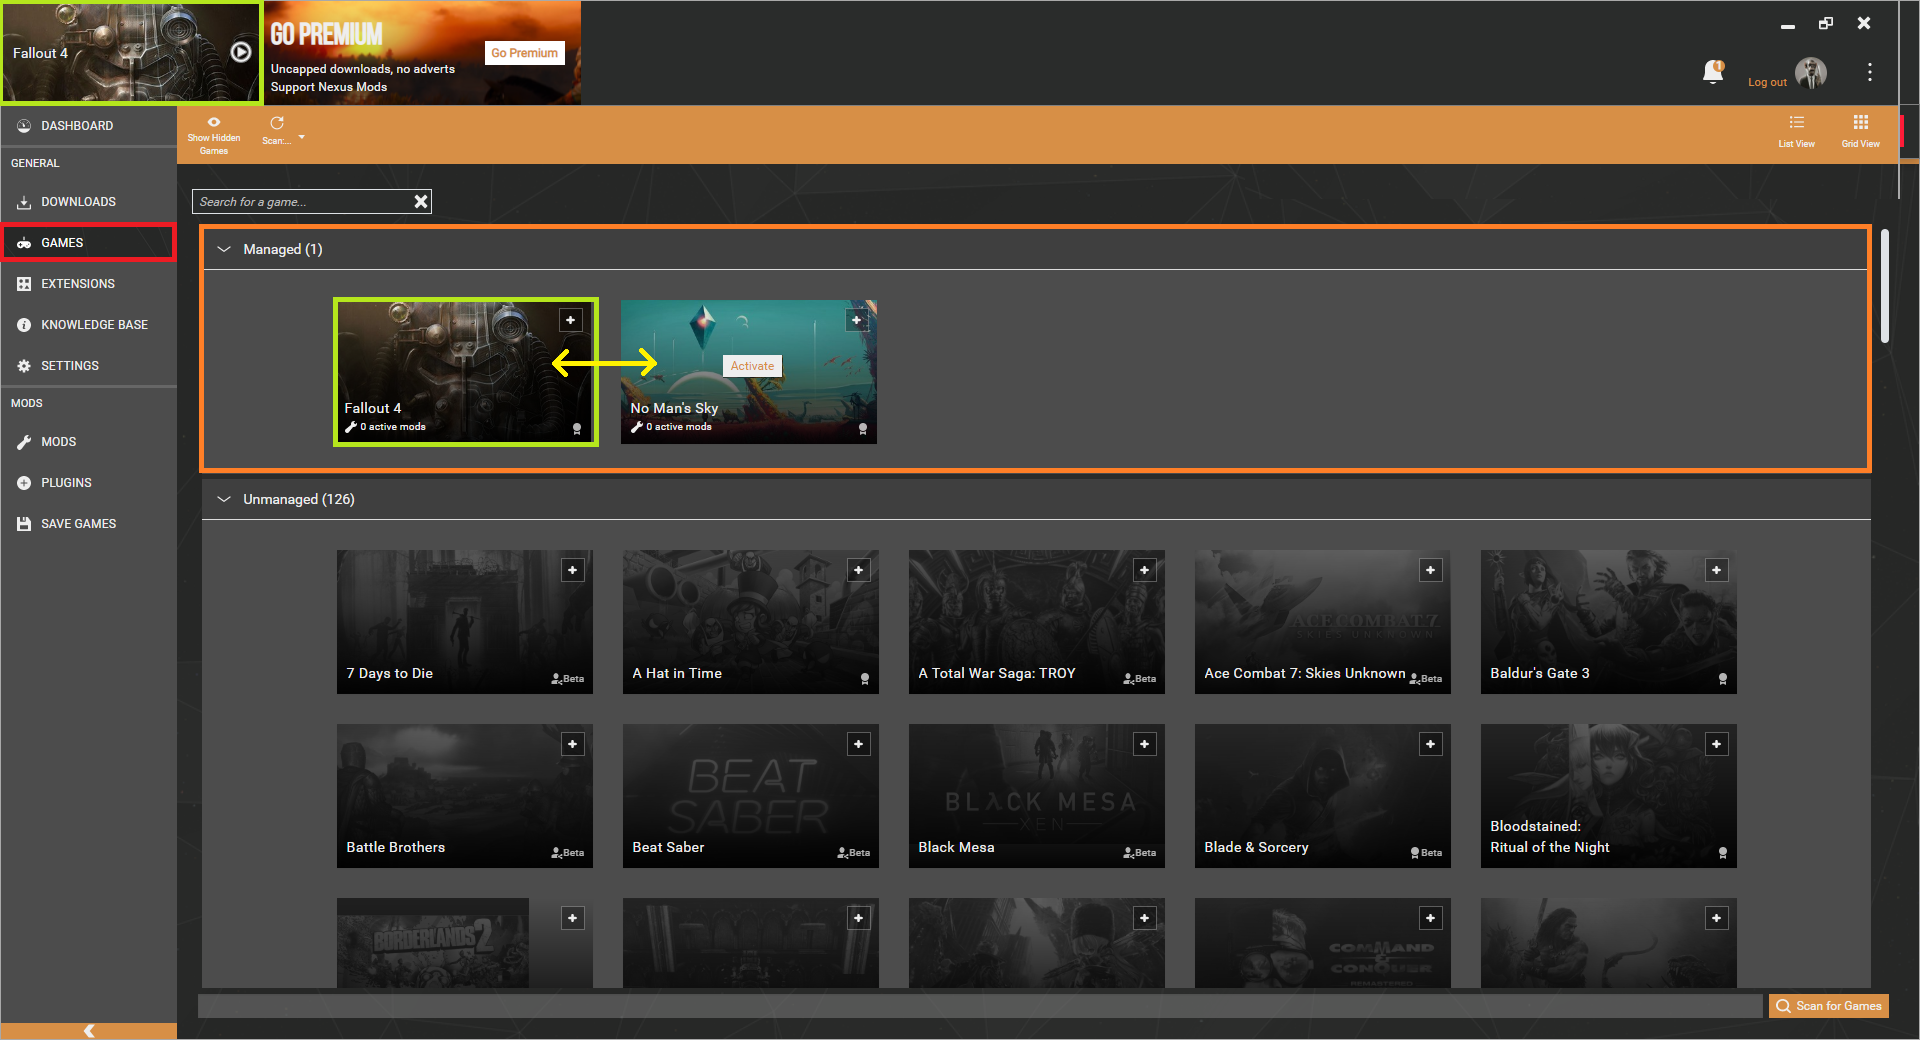The image size is (1920, 1040).
Task: Open the plus menu on Blade & Sorcery
Action: pos(1430,744)
